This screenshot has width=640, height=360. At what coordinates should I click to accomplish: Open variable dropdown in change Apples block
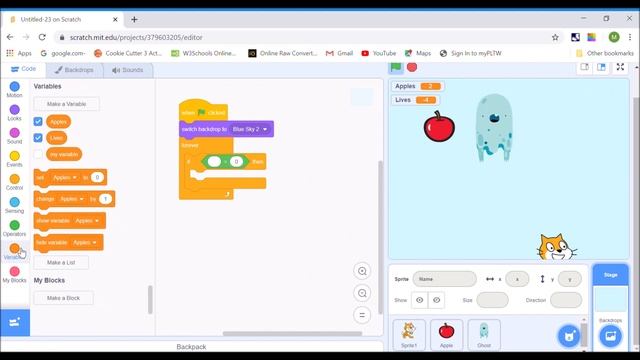coord(72,199)
